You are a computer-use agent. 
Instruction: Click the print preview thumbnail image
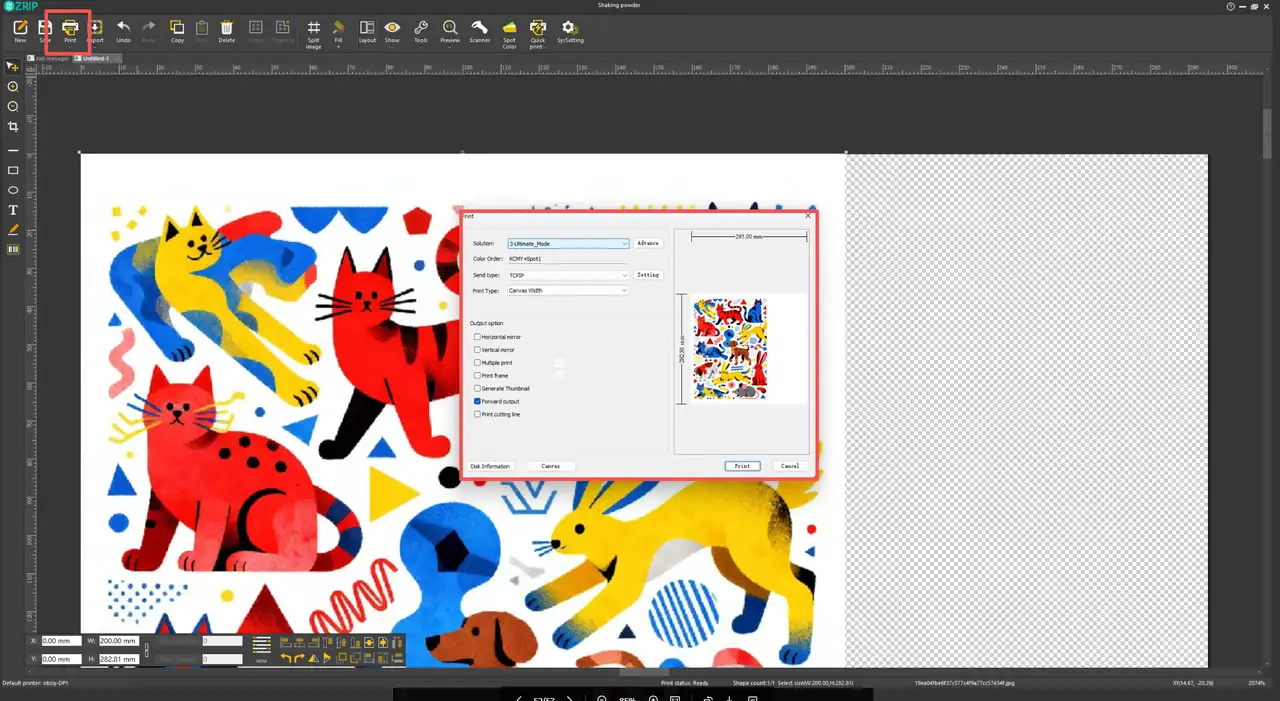pos(730,348)
